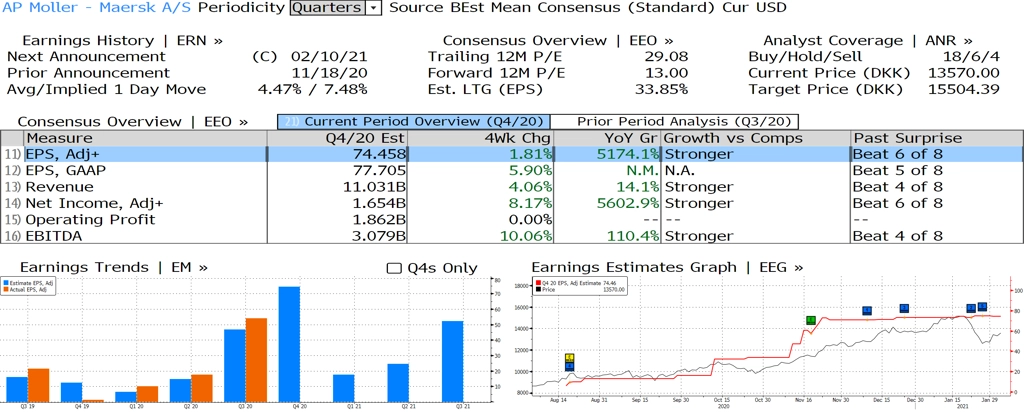Click Avg/Implied 1 Day Move 4.47% / 7.48%
Viewport: 1024px width, 413px height.
click(313, 90)
